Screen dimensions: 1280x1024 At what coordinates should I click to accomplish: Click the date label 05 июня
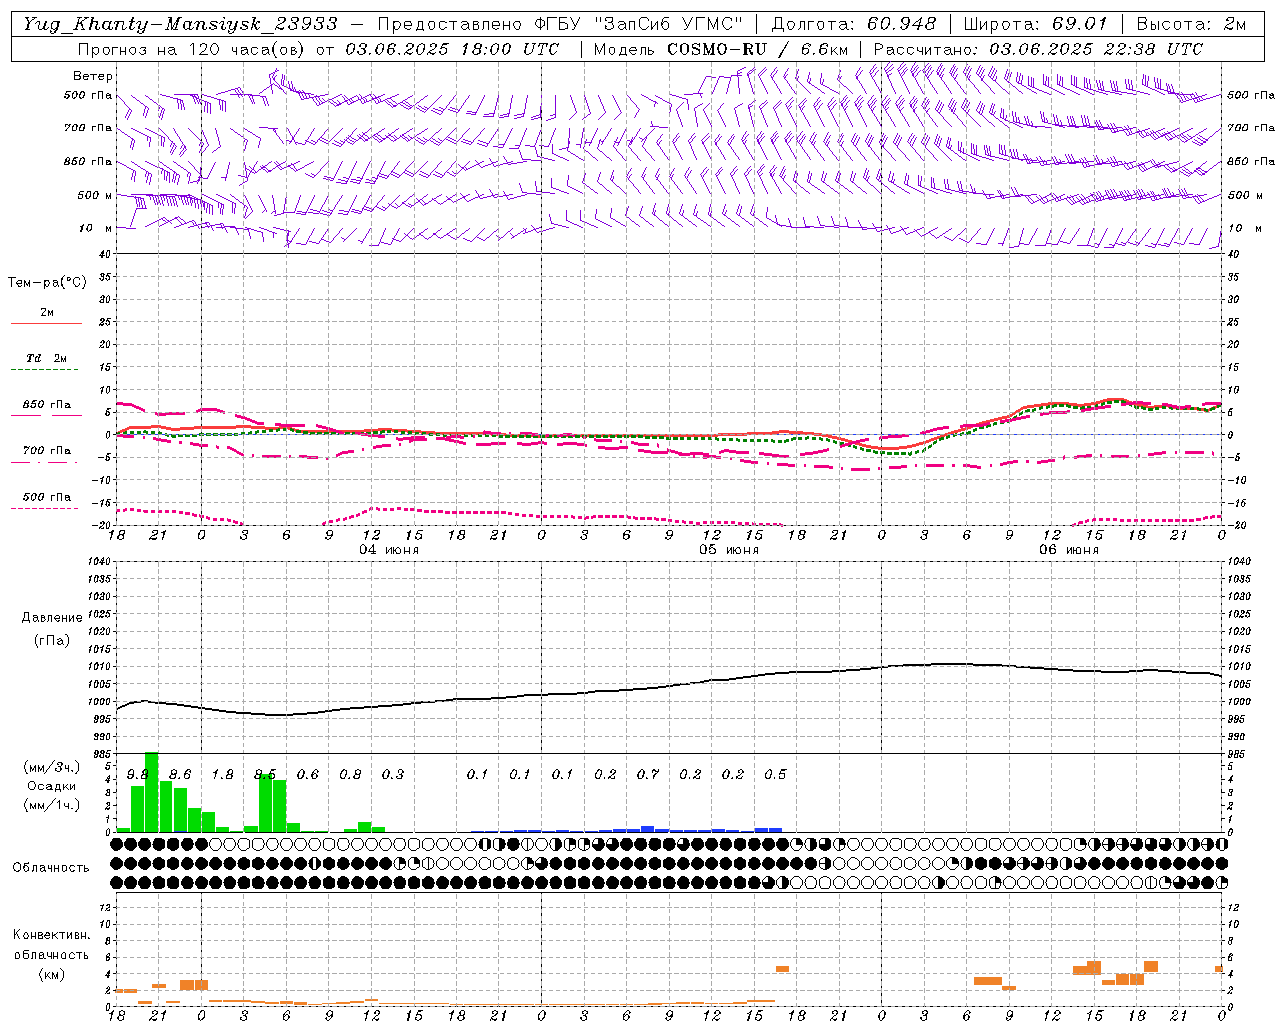(729, 550)
